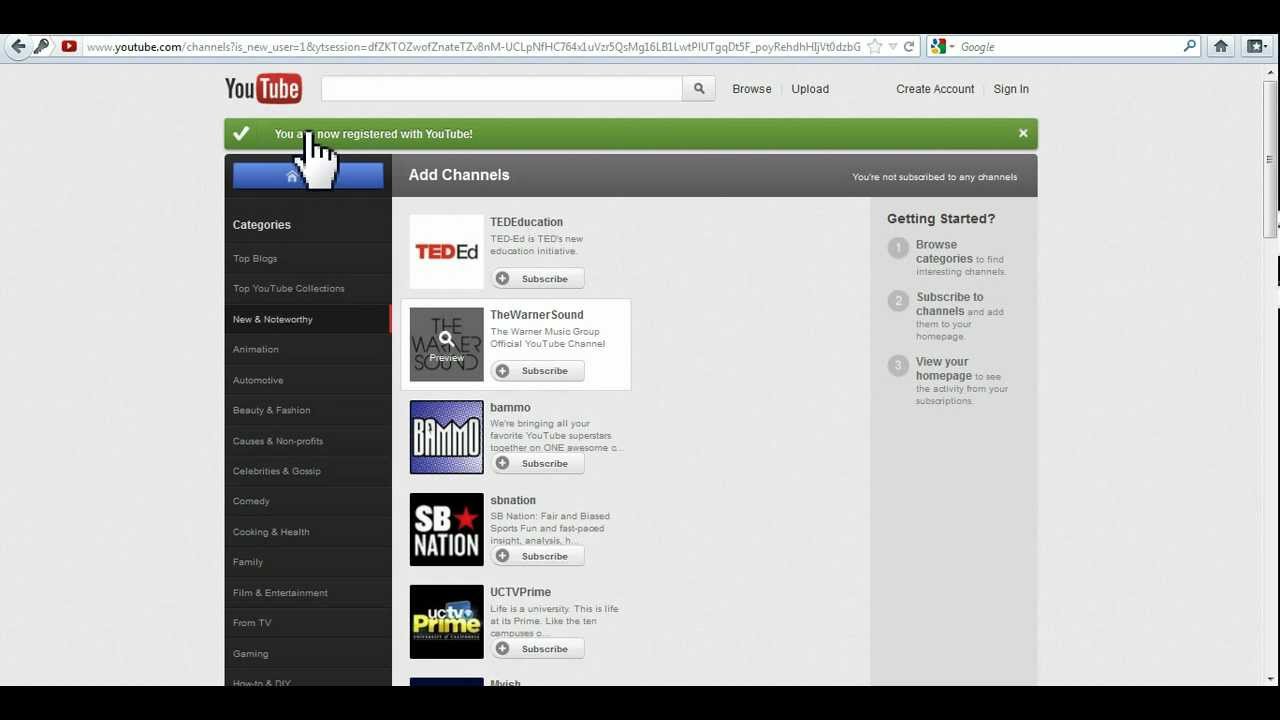Click the YouTube search button
The width and height of the screenshot is (1280, 720).
(699, 89)
